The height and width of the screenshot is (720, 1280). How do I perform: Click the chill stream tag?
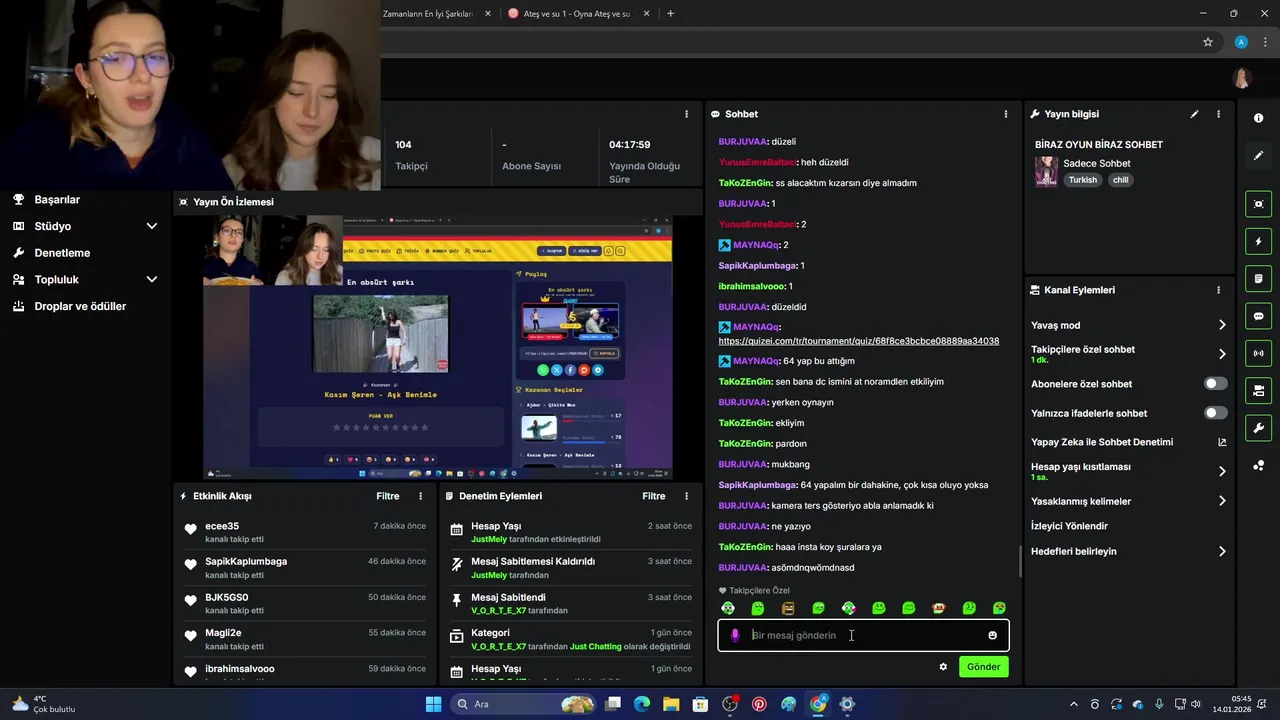click(1119, 180)
